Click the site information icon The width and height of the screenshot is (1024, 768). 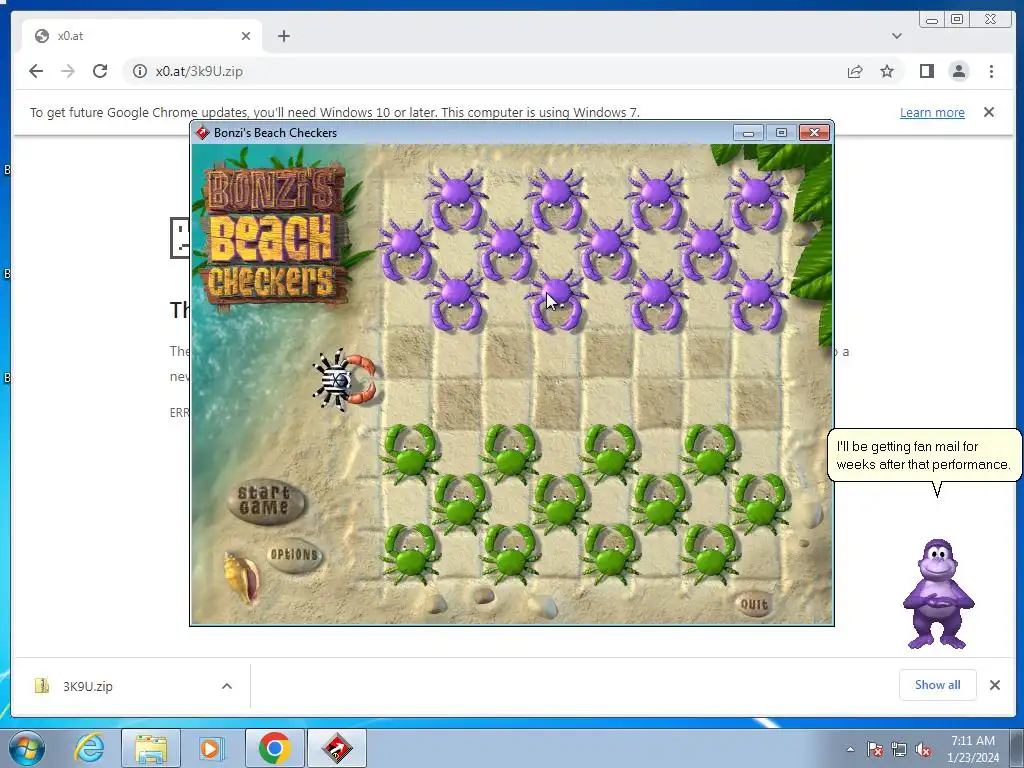pos(140,71)
